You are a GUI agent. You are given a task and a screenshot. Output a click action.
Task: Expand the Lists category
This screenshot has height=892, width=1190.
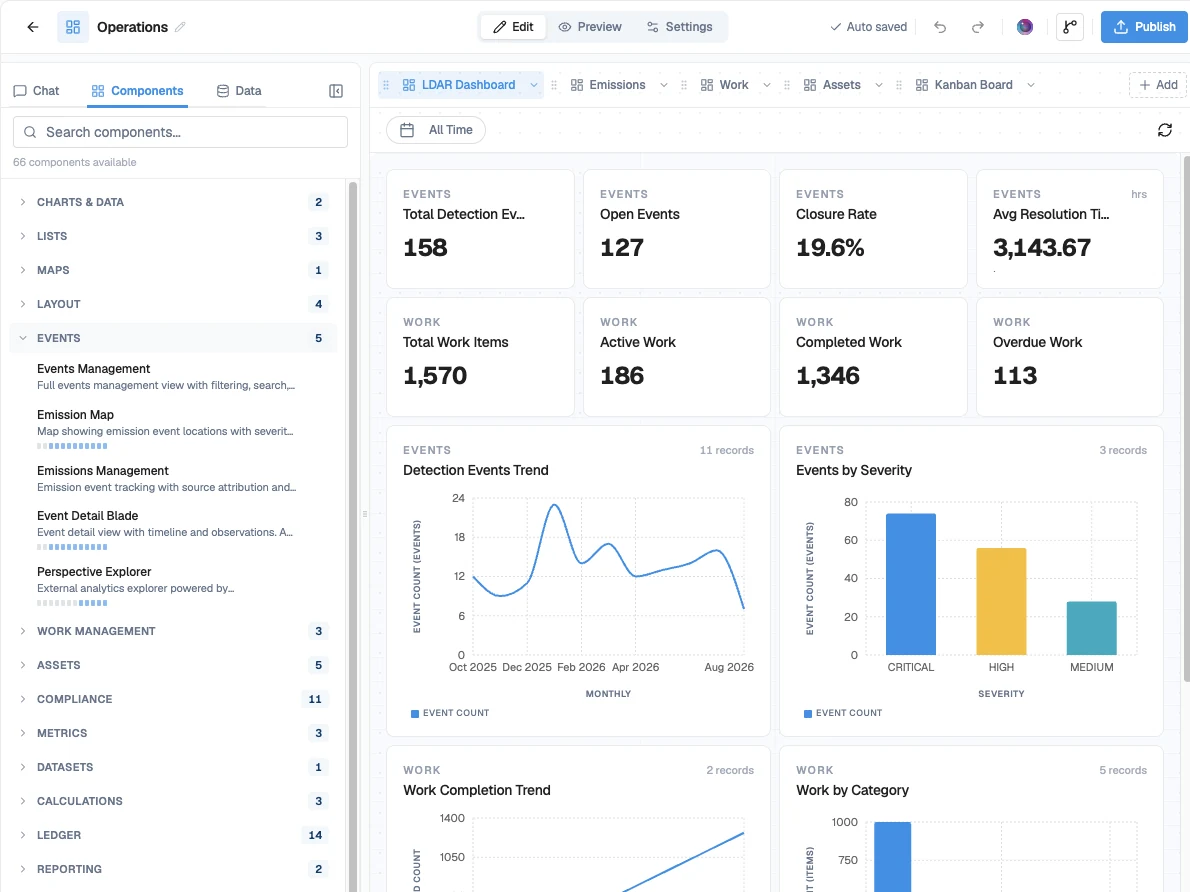173,236
